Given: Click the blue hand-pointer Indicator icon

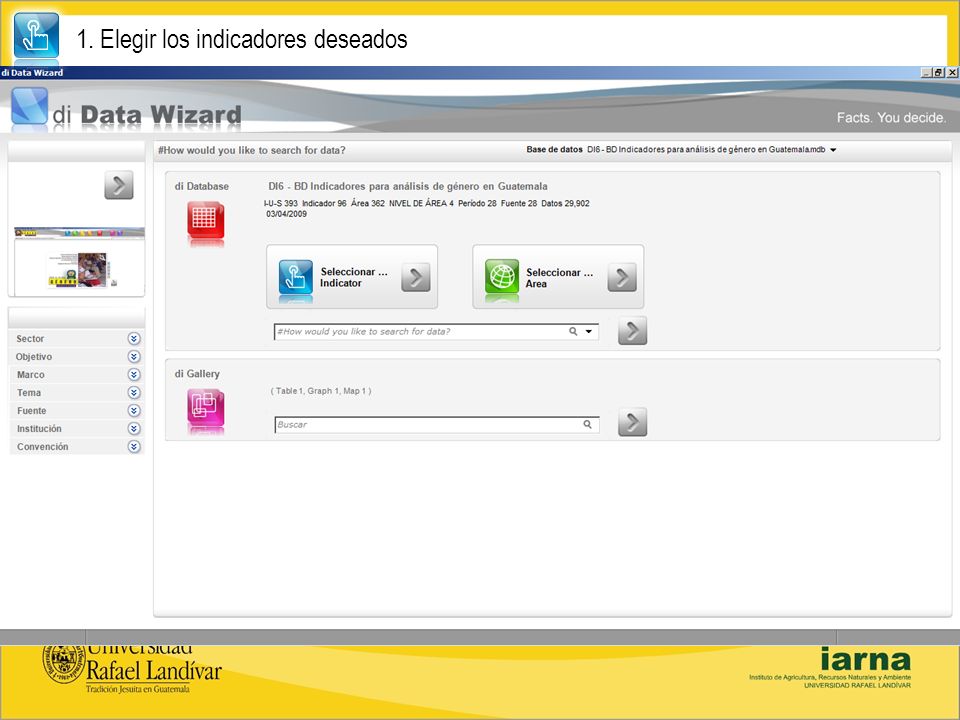Looking at the screenshot, I should click(x=296, y=277).
